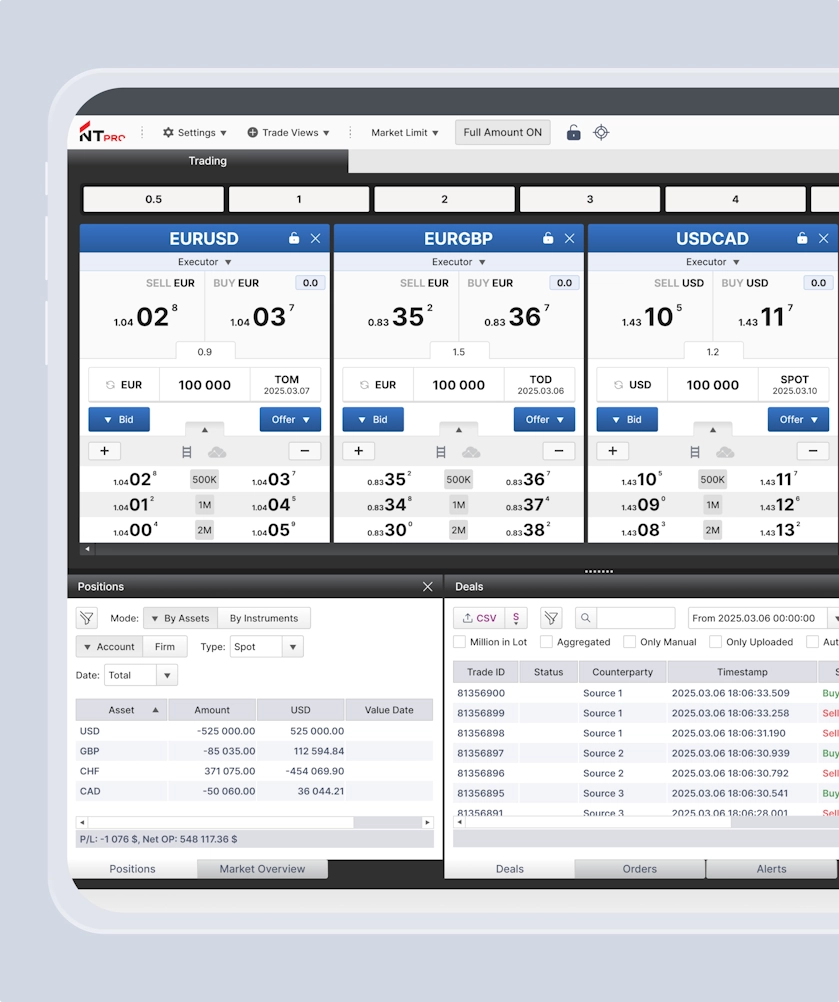Click the swap currency icon beside USD
The width and height of the screenshot is (839, 1002).
(618, 385)
